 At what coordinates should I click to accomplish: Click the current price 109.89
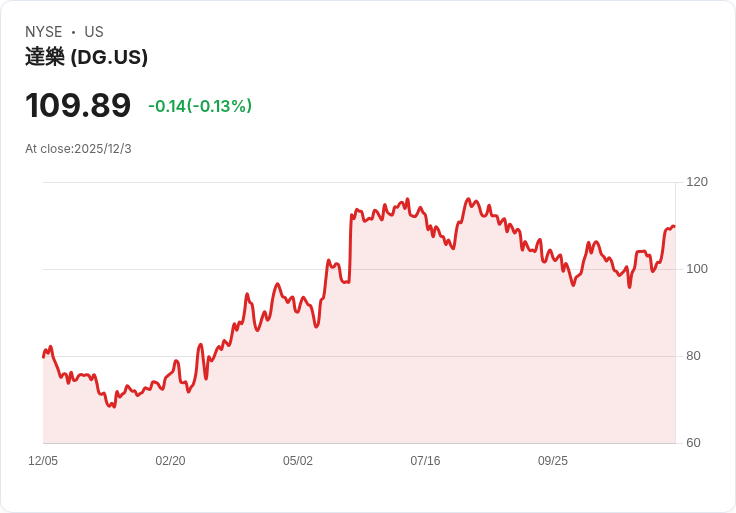click(x=78, y=105)
